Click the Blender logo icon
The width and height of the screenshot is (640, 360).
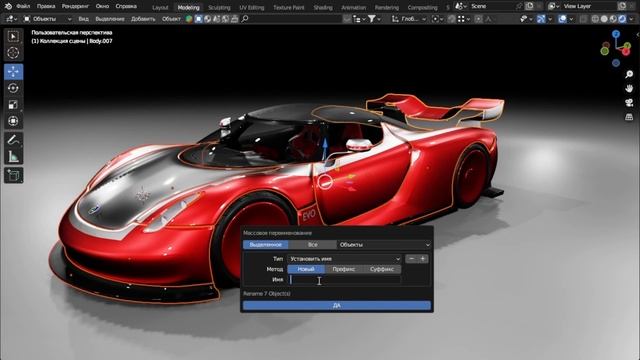[x=8, y=6]
